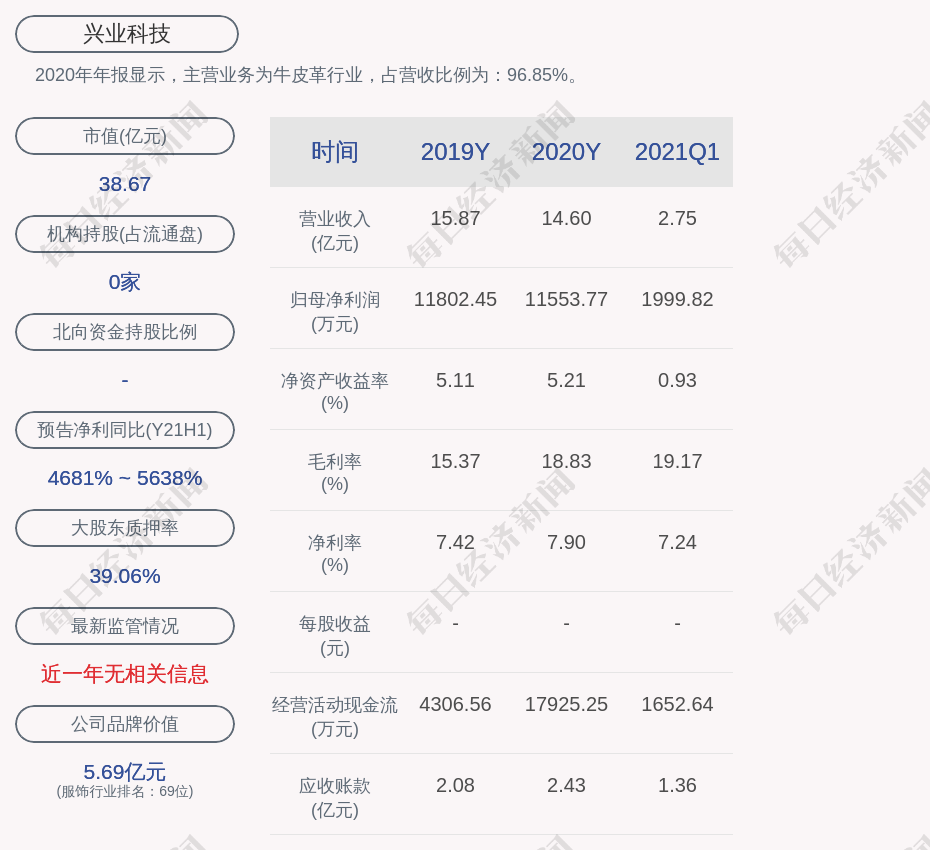Click the receivables value 1.36
The width and height of the screenshot is (930, 850).
(x=677, y=785)
